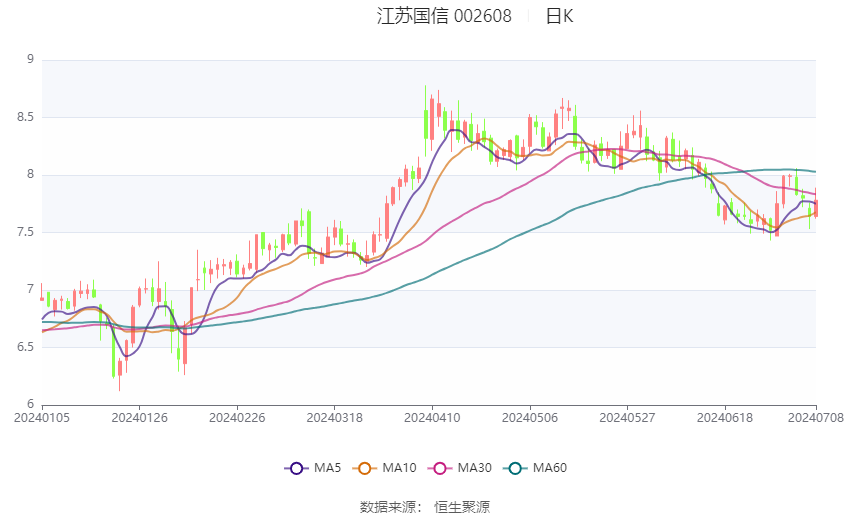Toggle the MA10 legend series
Image resolution: width=850 pixels, height=517 pixels.
point(384,468)
